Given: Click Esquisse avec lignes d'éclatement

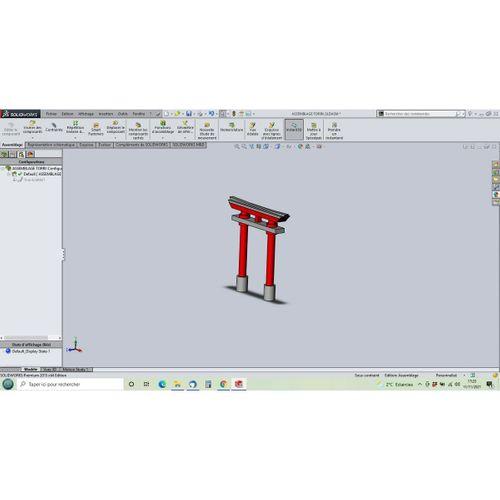Looking at the screenshot, I should [x=272, y=132].
